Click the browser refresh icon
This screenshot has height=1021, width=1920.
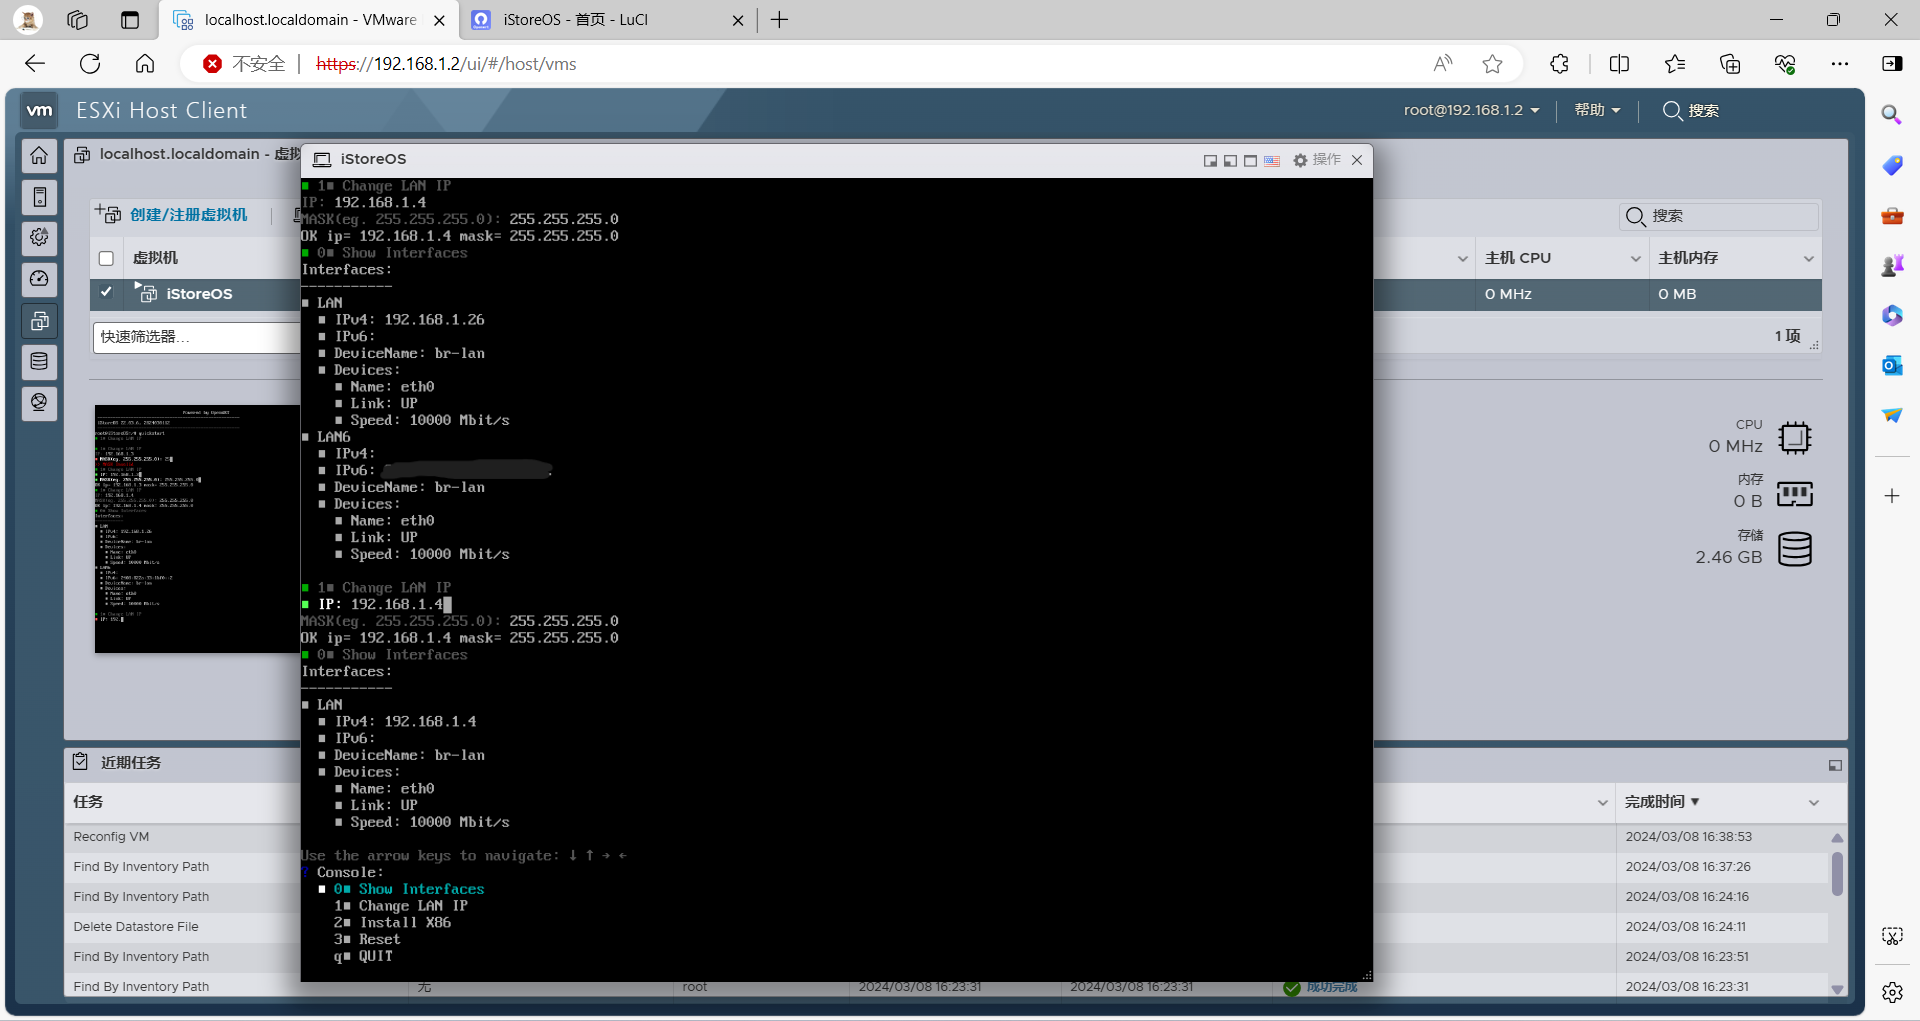click(90, 64)
